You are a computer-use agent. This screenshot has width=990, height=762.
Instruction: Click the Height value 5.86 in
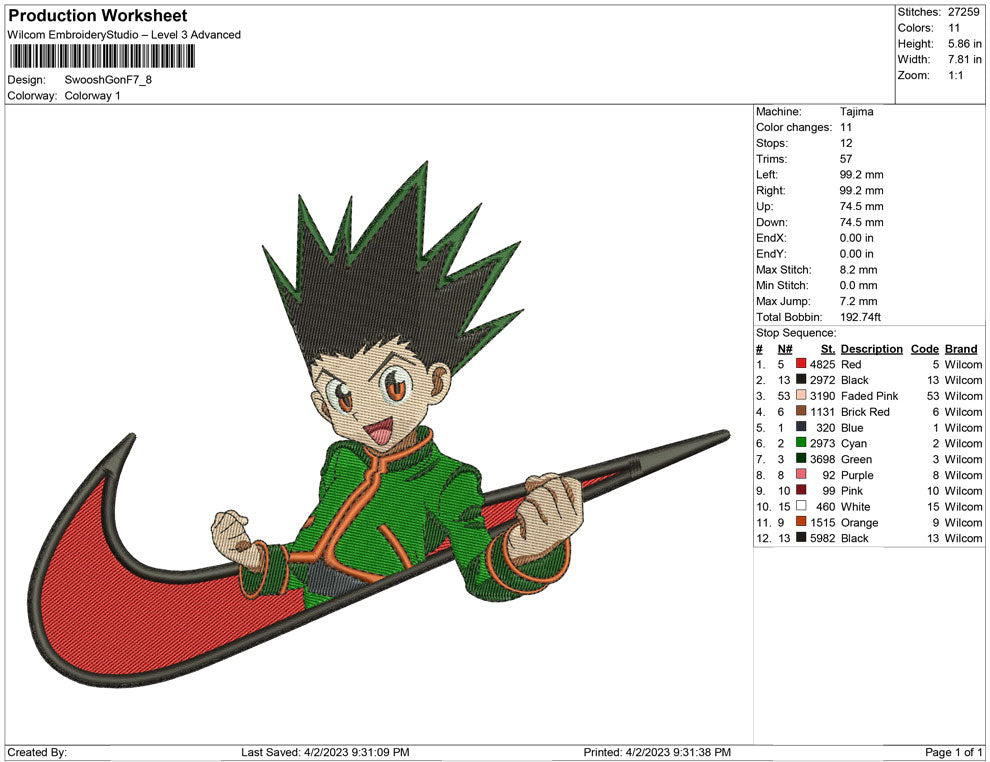point(965,44)
